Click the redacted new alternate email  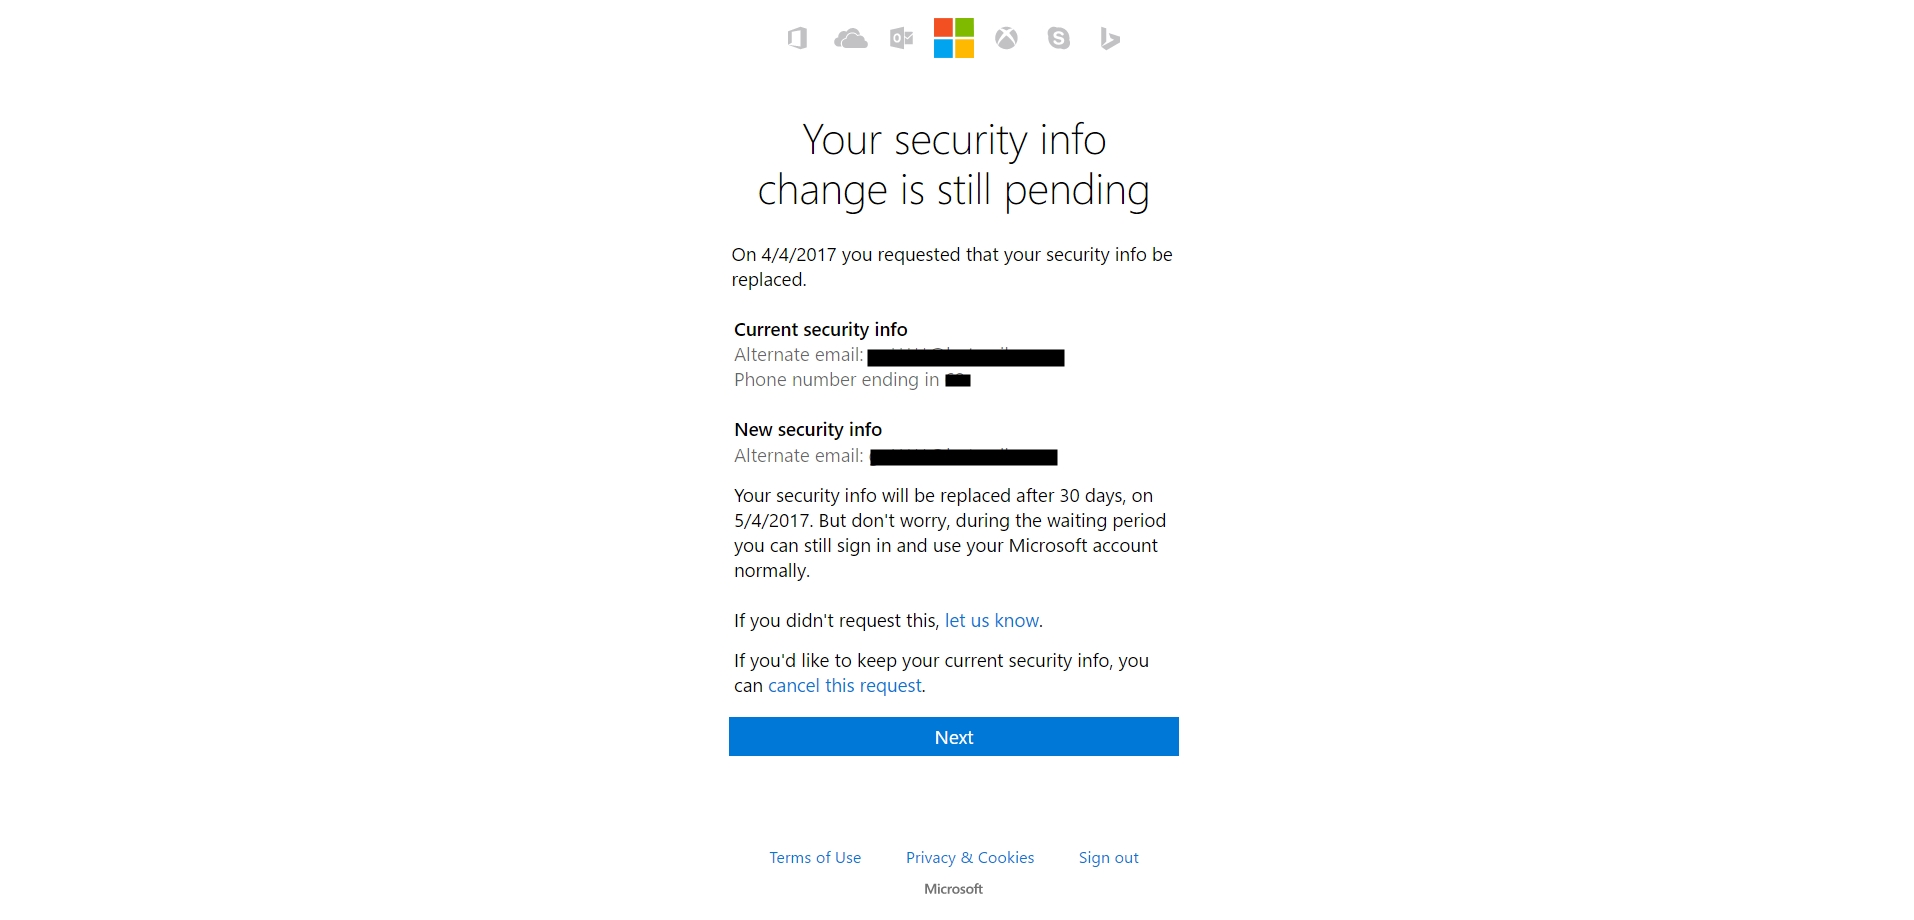click(x=963, y=457)
